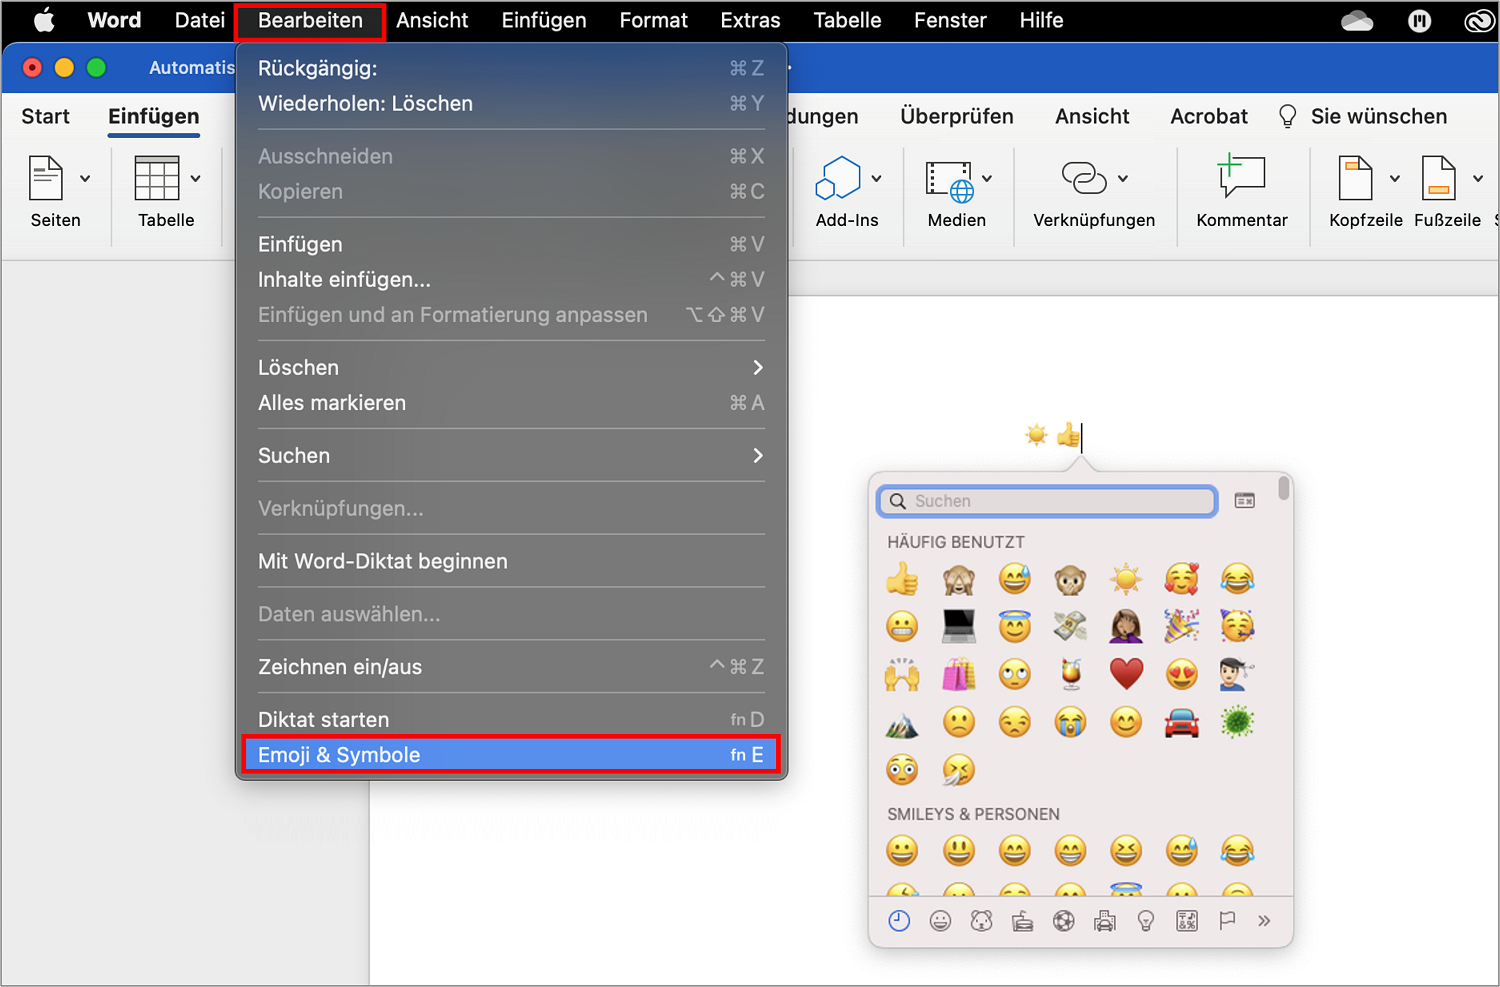Image resolution: width=1500 pixels, height=987 pixels.
Task: Jump to Travel & Places category icon
Action: click(1105, 921)
